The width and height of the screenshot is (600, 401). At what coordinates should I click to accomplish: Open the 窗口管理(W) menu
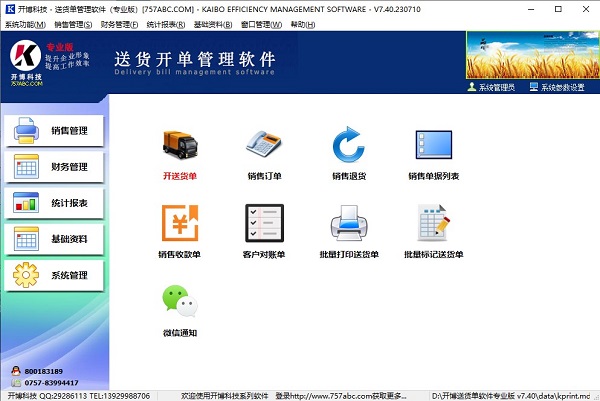(x=261, y=24)
